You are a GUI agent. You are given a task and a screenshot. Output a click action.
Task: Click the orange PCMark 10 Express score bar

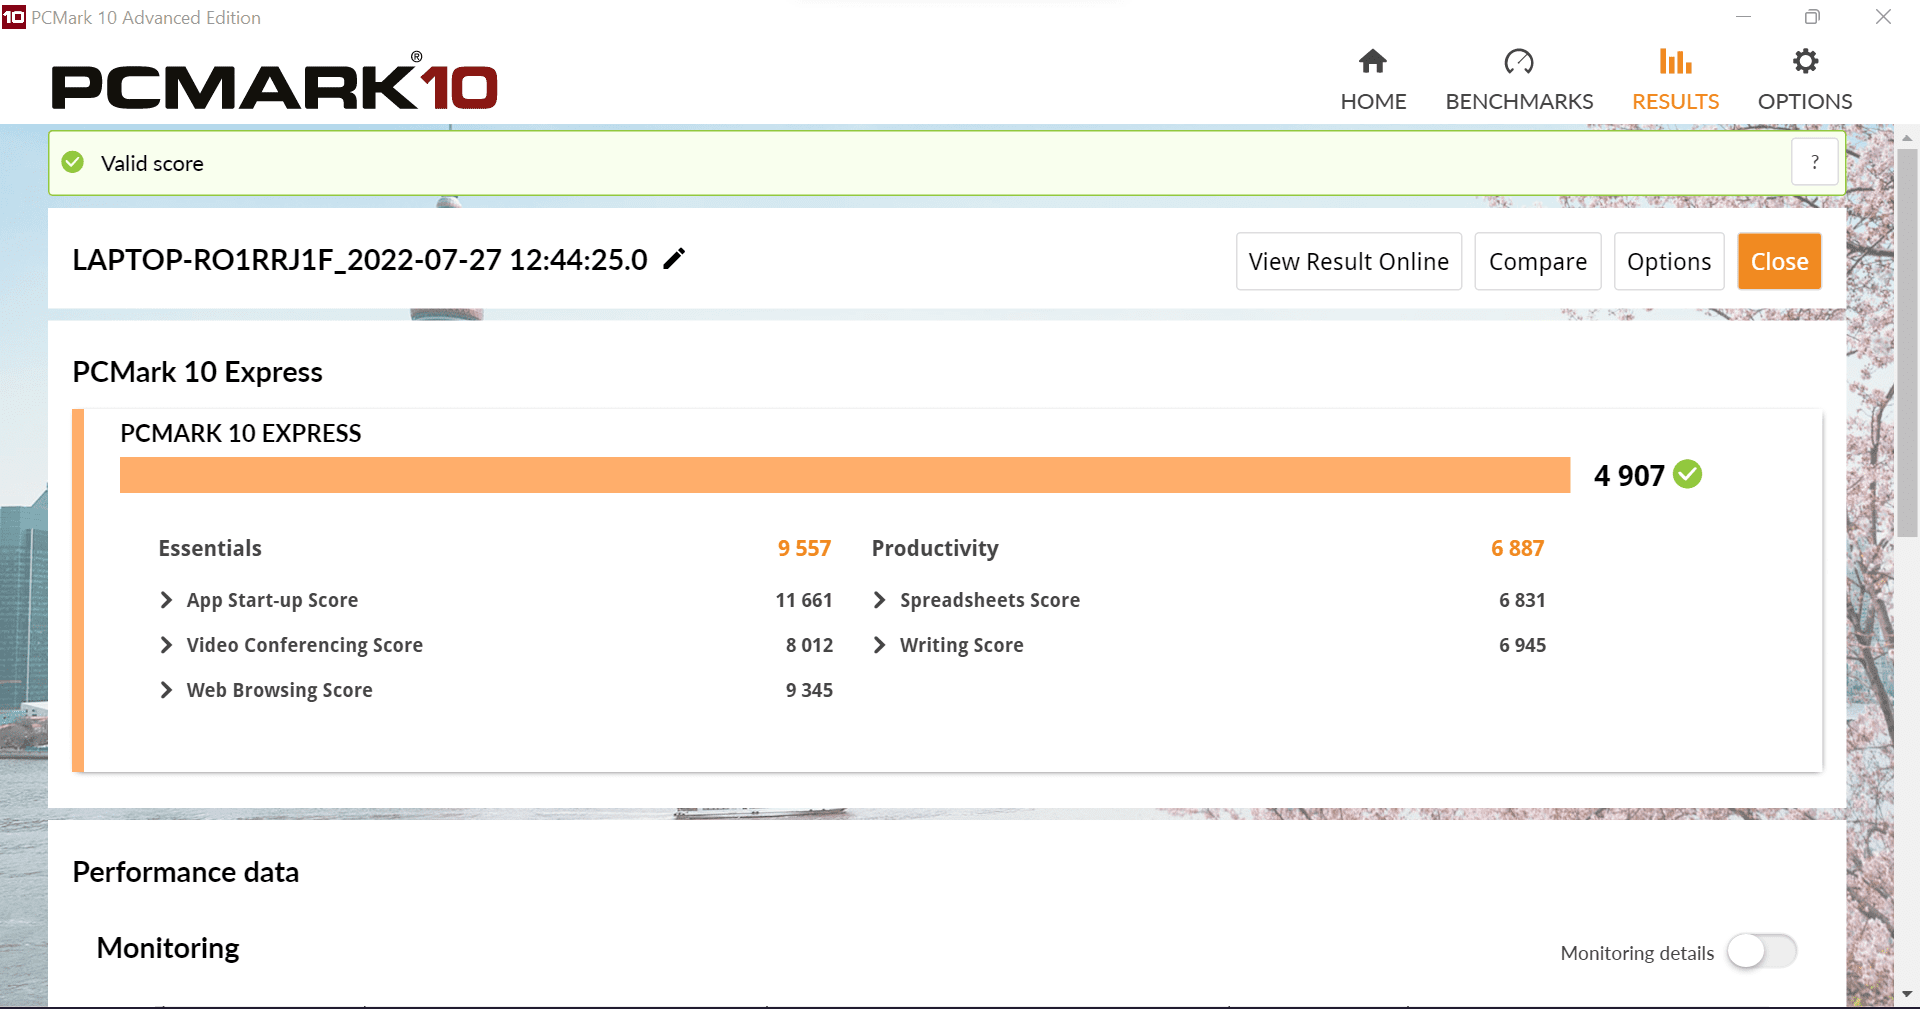tap(845, 475)
